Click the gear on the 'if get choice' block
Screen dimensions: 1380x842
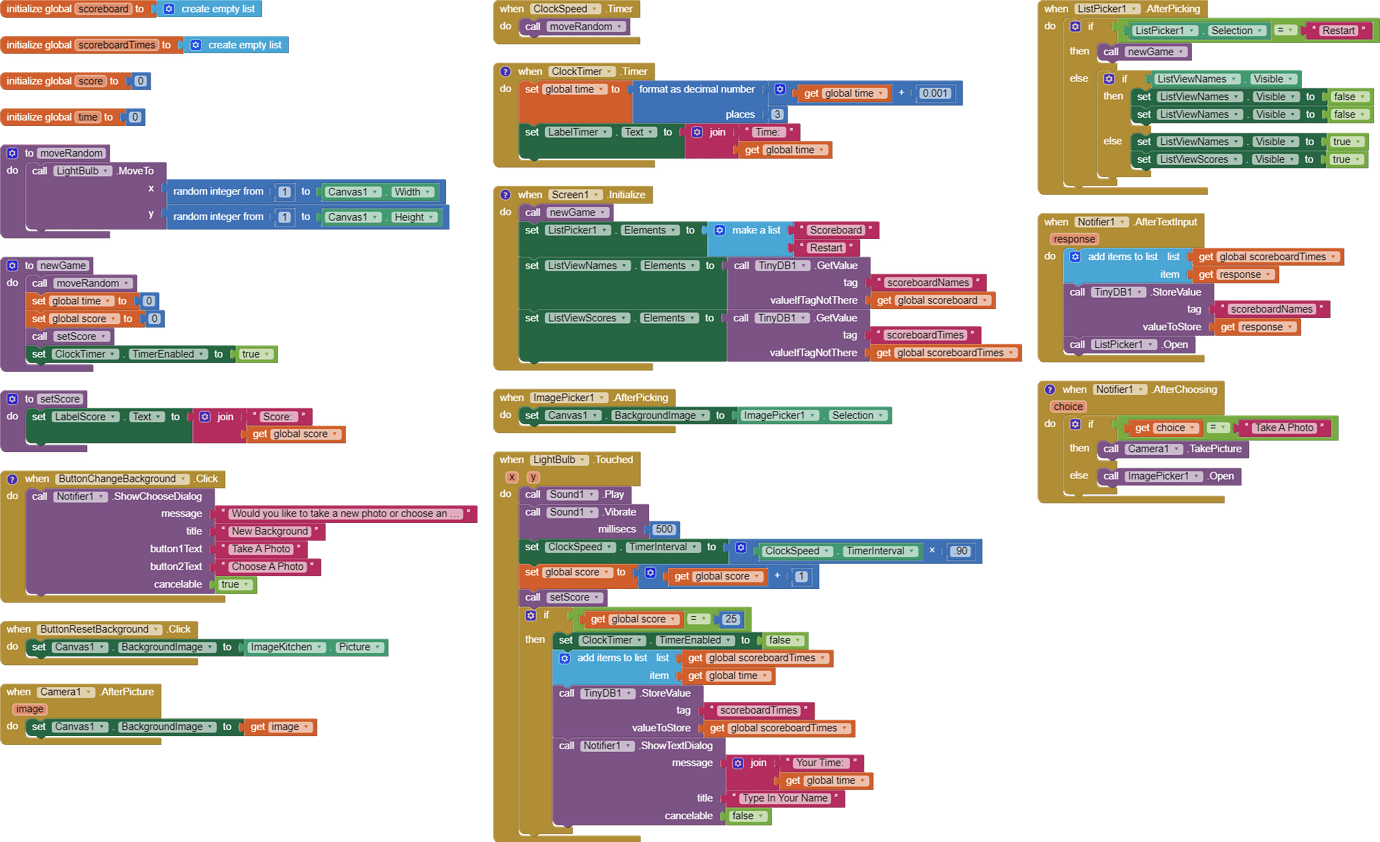coord(1075,425)
